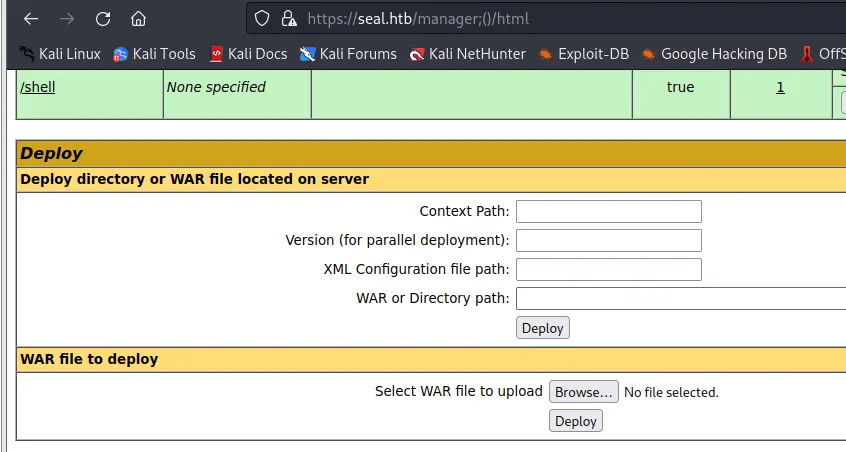Open the Kali Tools bookmark
The image size is (846, 452).
(154, 54)
